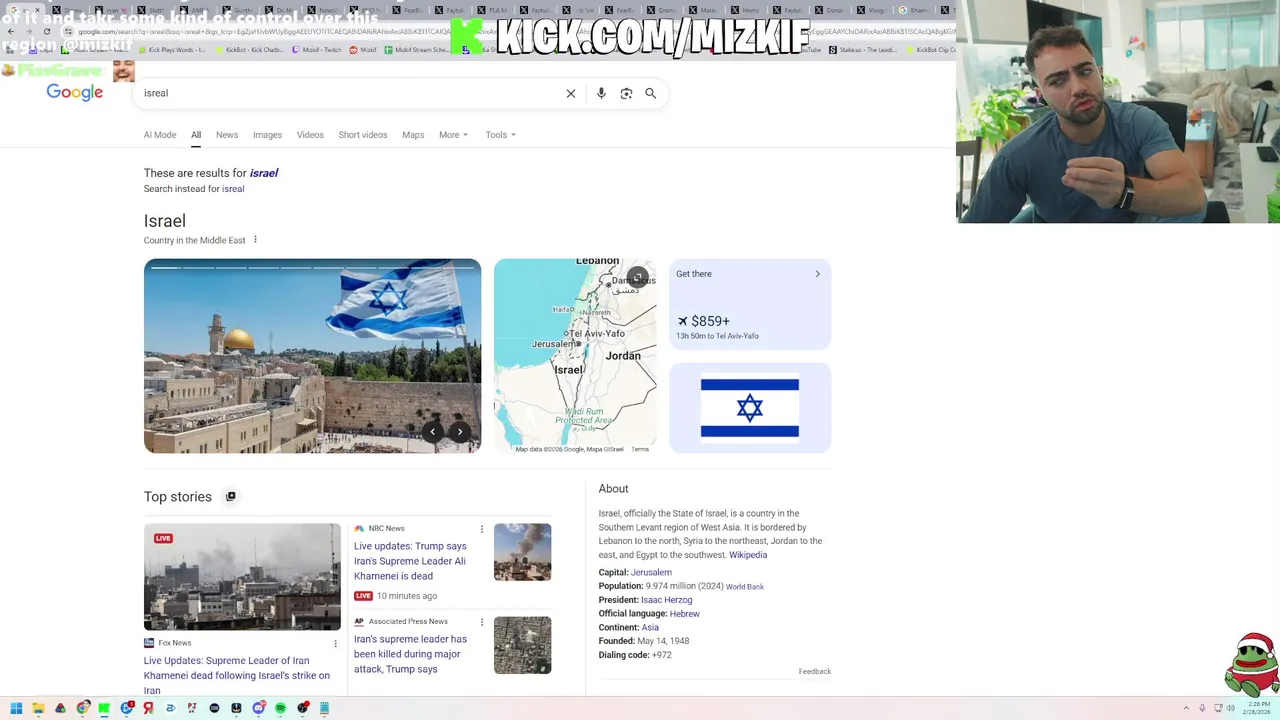The height and width of the screenshot is (720, 1280).
Task: Open Fox News Live Updates headline
Action: tap(237, 675)
